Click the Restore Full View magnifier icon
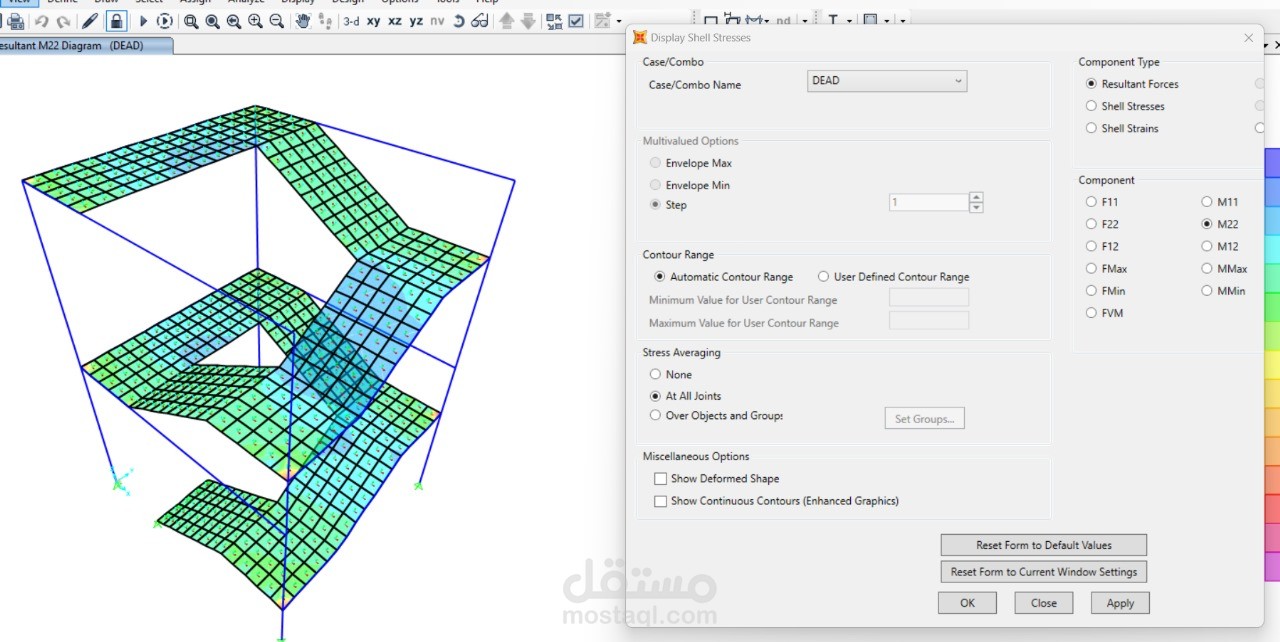This screenshot has width=1280, height=642. [212, 21]
